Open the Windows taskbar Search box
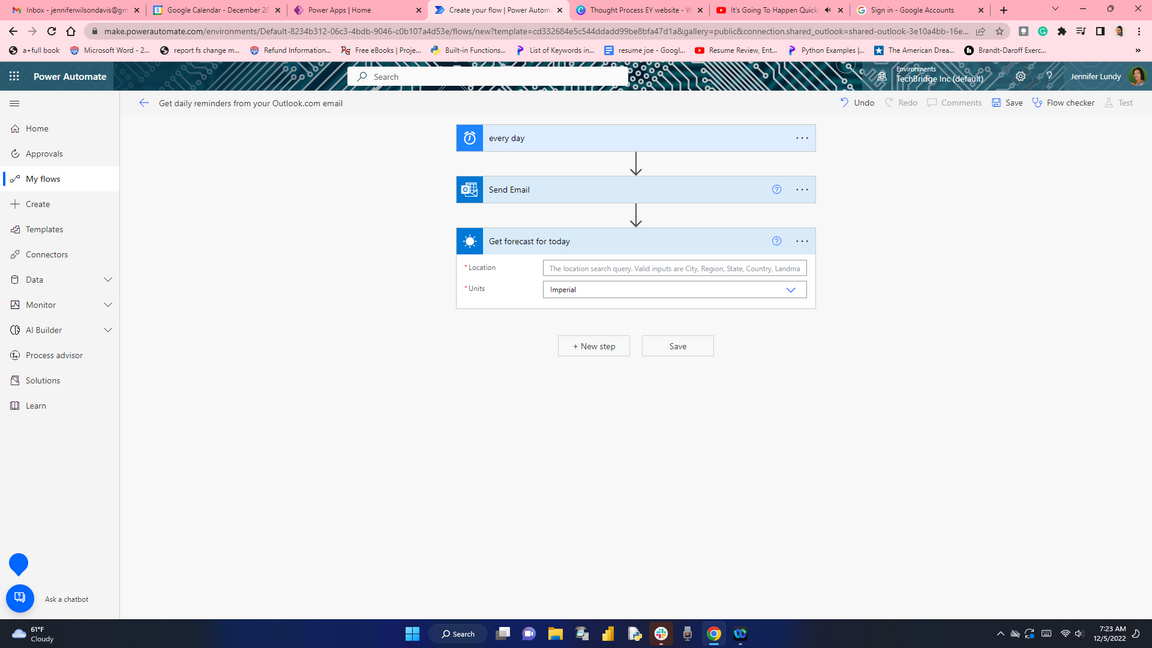 458,633
